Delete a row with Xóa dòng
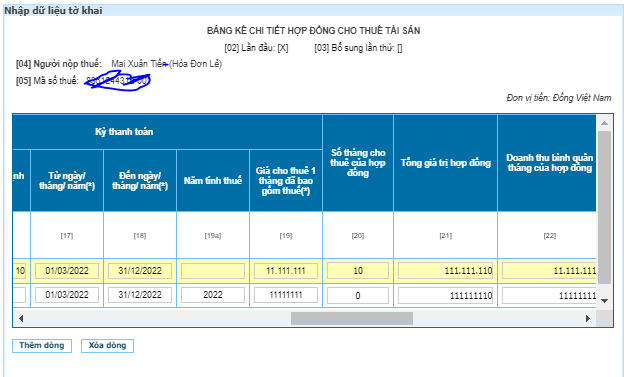This screenshot has width=624, height=377. coord(107,346)
